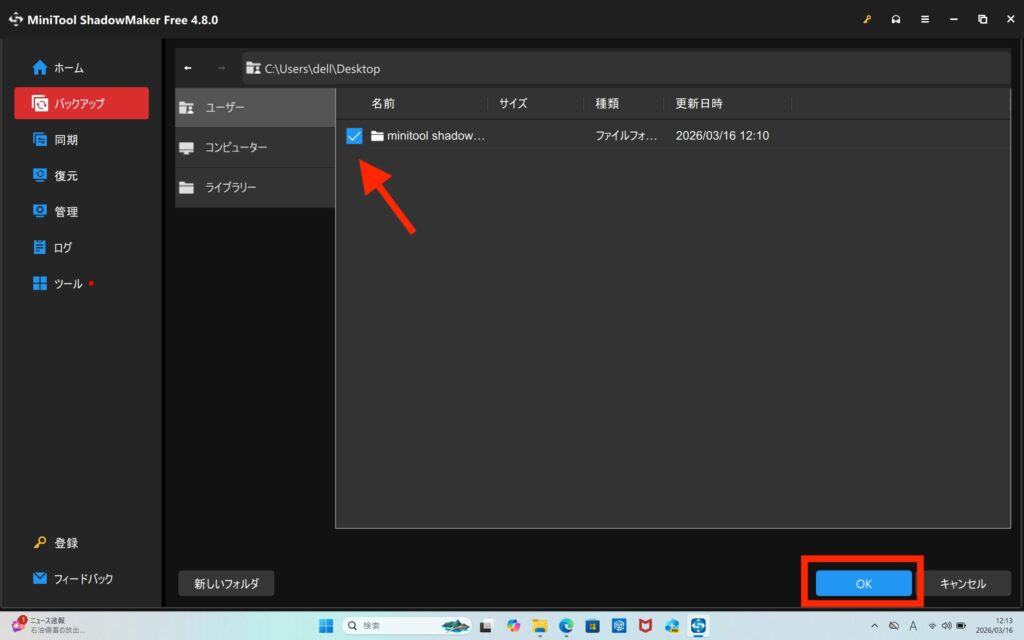
Task: Open the 同期 (Sync) section
Action: pos(66,140)
